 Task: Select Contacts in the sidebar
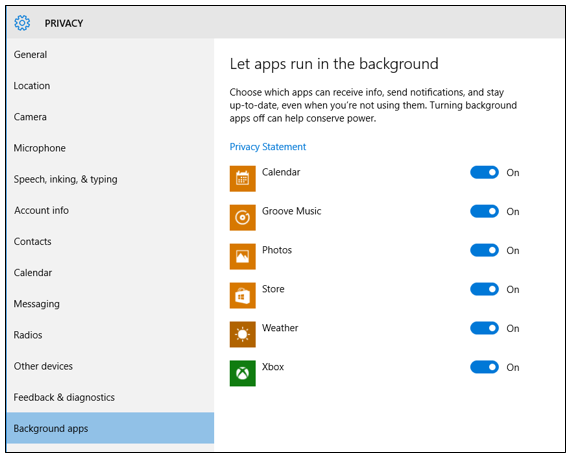coord(110,241)
